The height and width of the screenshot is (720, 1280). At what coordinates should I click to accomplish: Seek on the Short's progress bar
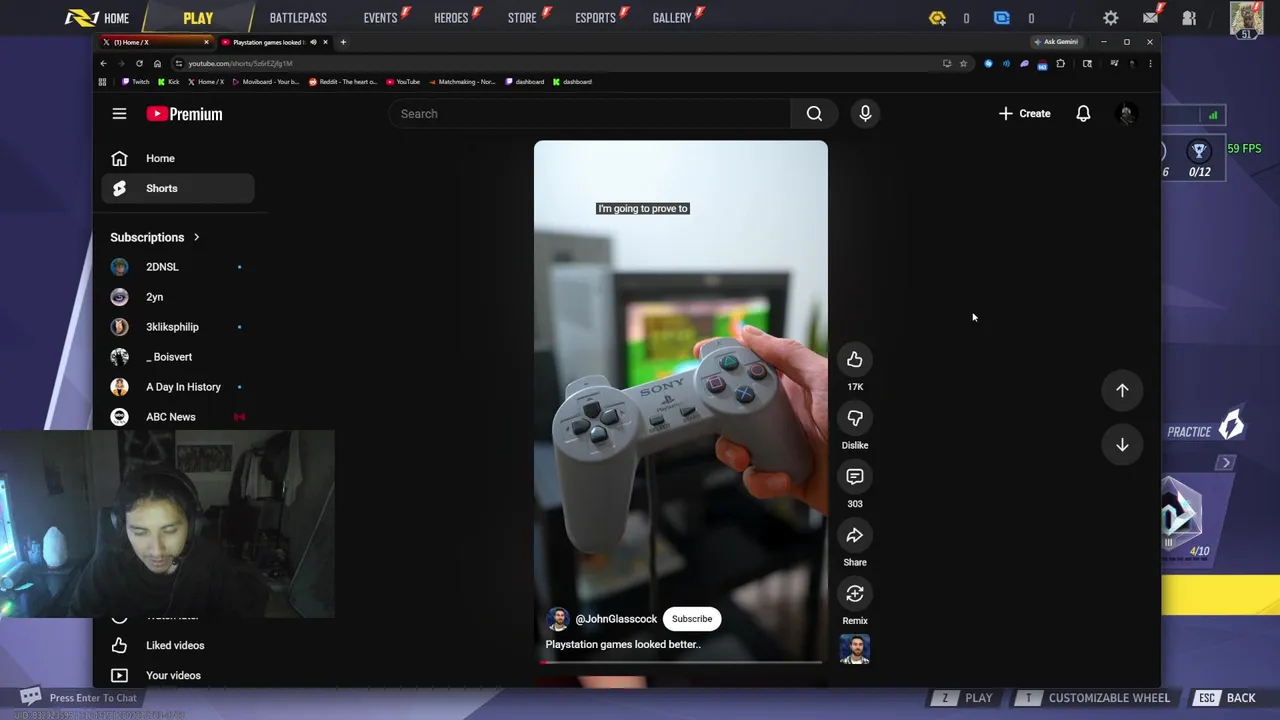point(680,662)
